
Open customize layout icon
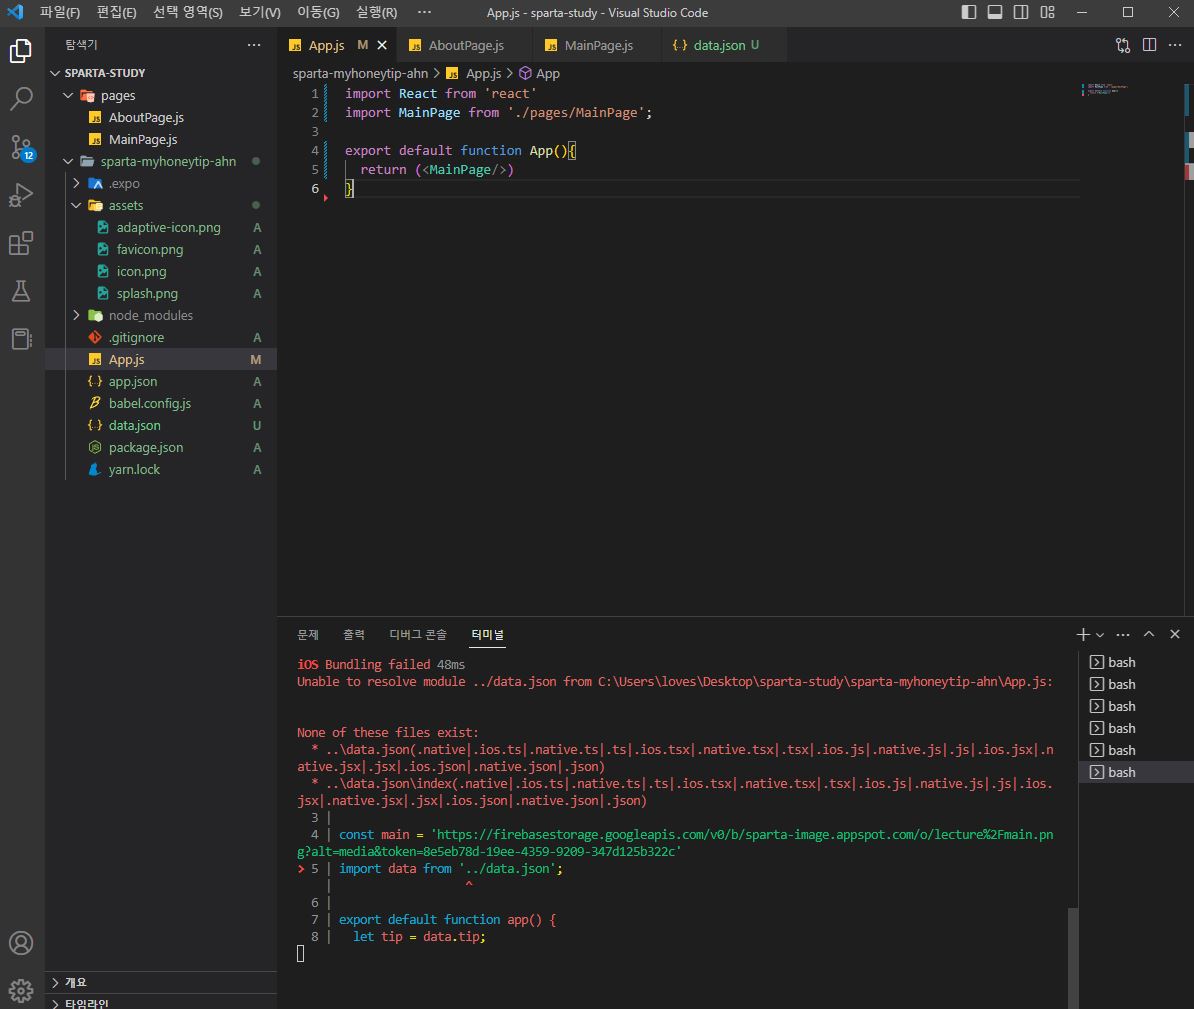(1048, 12)
